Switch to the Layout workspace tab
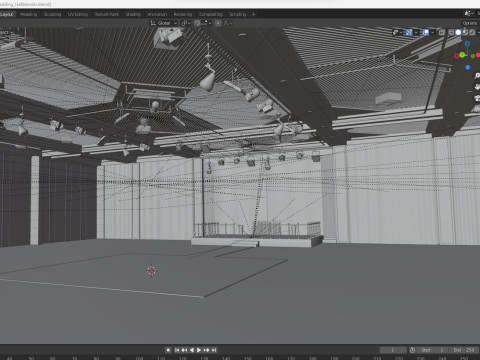 click(x=7, y=14)
